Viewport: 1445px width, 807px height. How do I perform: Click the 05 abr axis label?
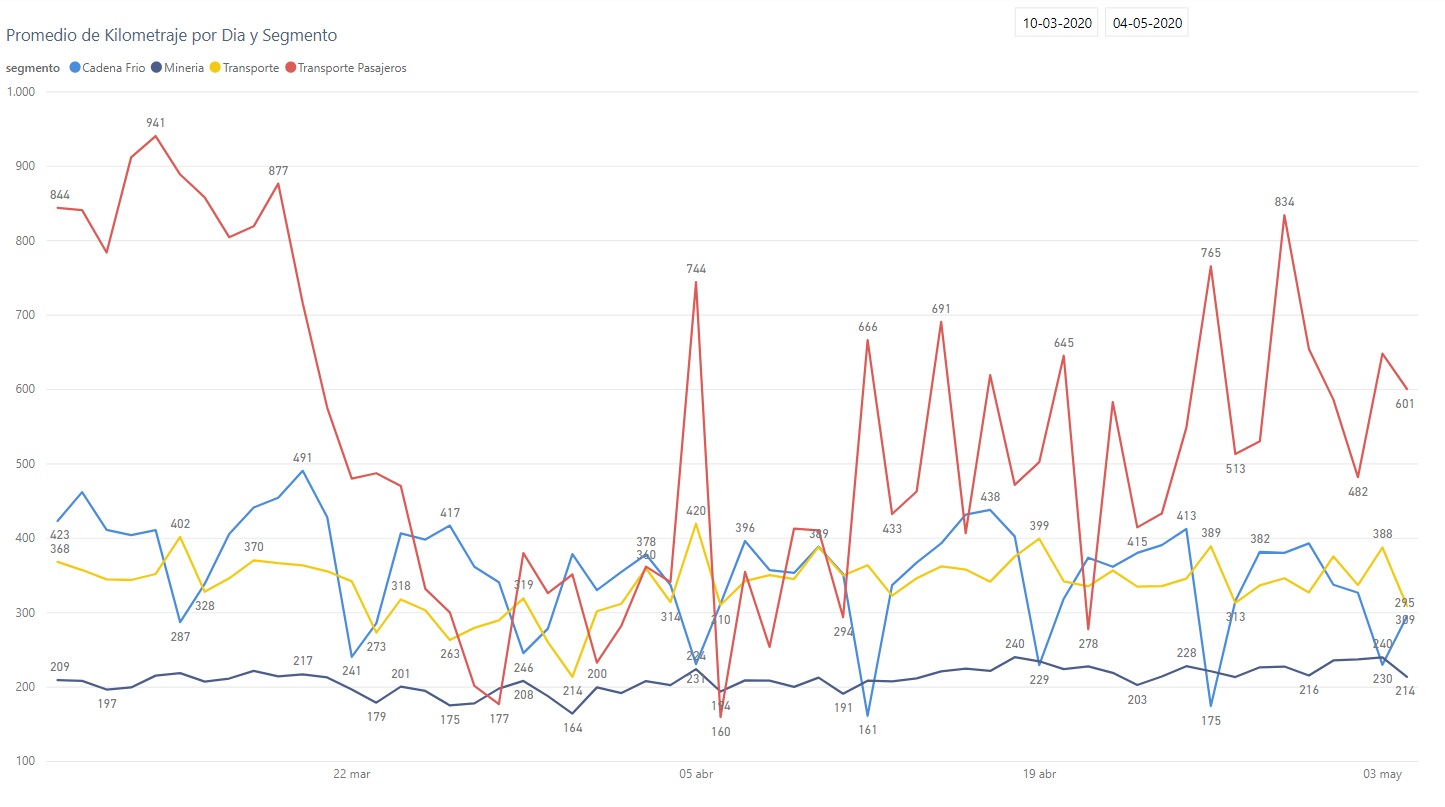(696, 774)
